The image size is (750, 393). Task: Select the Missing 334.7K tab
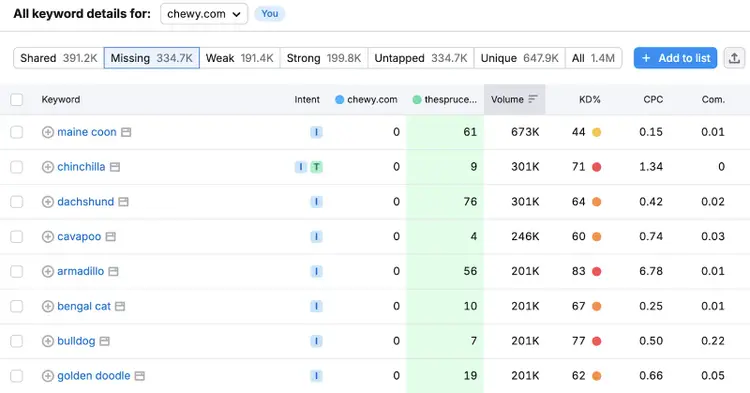point(152,58)
